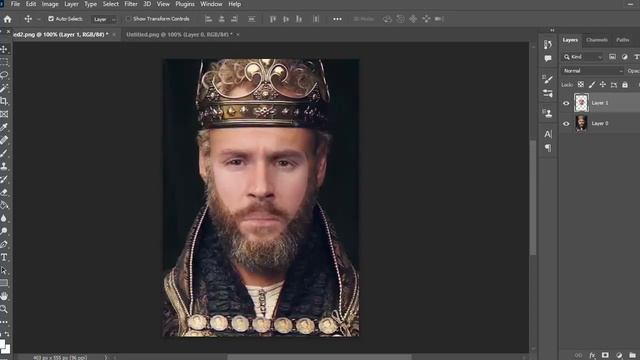Toggle lock transparent pixels
The image size is (640, 360).
tap(580, 84)
